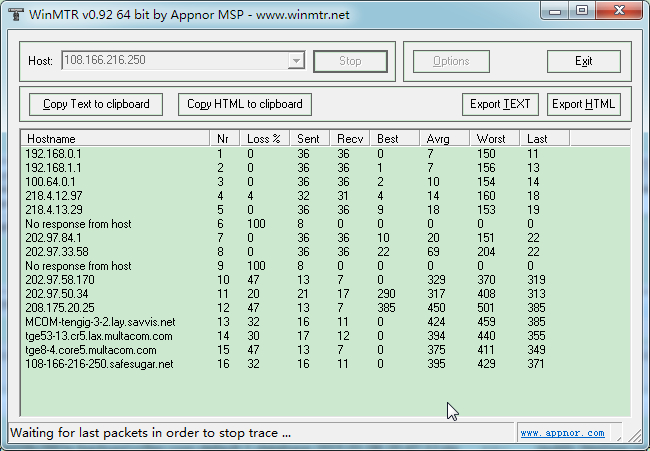Select the Best column header

[x=395, y=138]
